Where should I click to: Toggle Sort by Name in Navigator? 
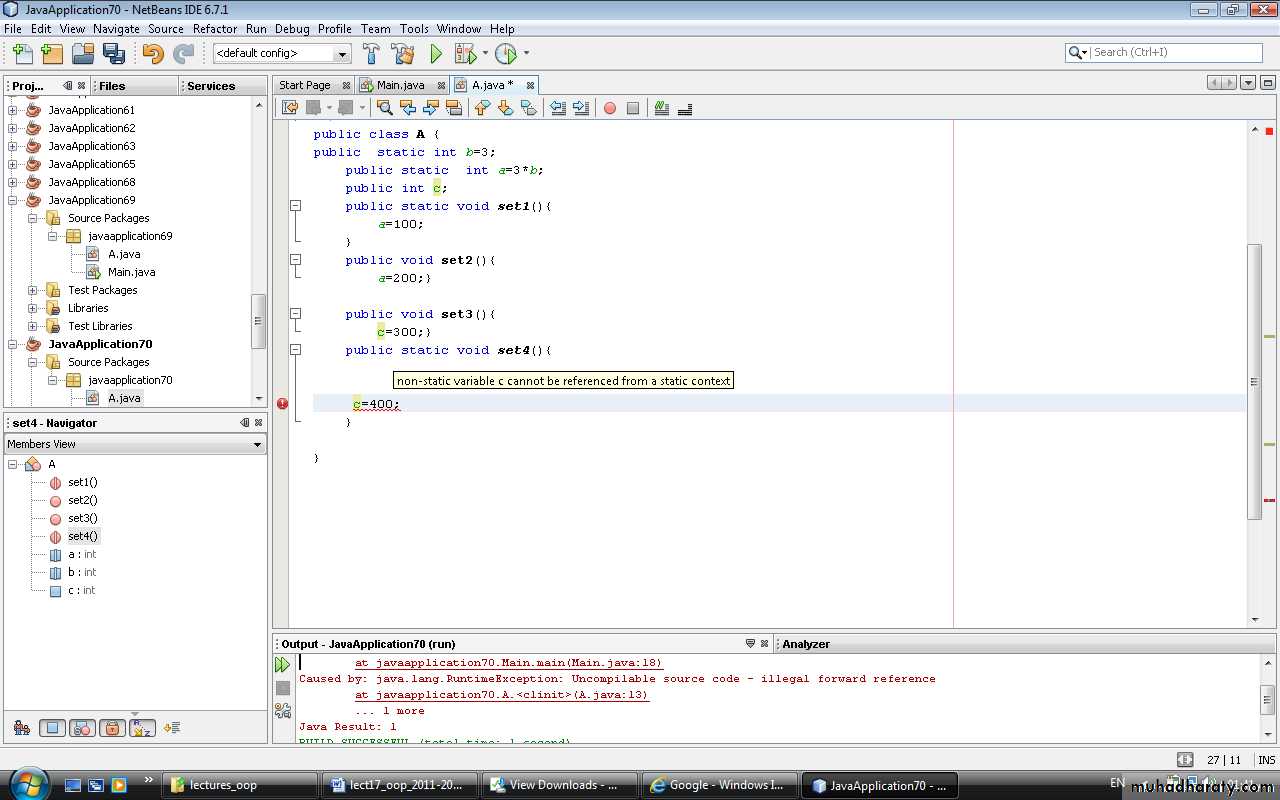pyautogui.click(x=142, y=728)
